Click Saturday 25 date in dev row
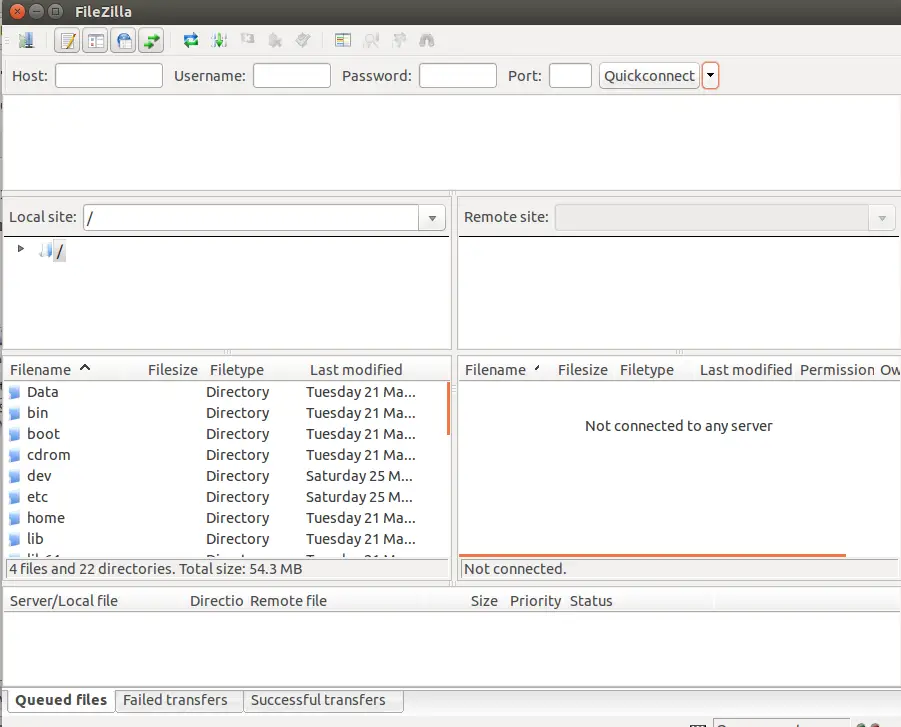This screenshot has width=901, height=727. (359, 476)
